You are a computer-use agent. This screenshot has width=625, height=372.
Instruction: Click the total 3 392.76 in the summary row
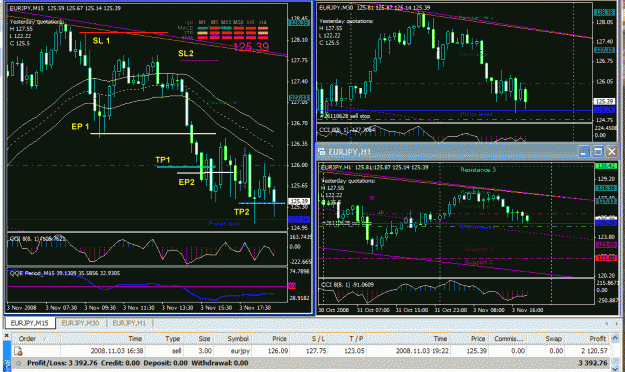593,363
